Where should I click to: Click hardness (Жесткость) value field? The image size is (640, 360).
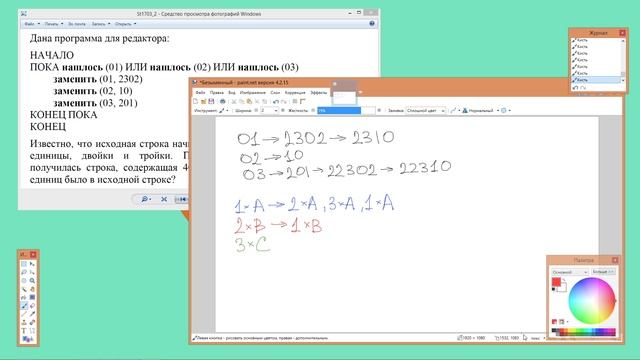[x=346, y=110]
